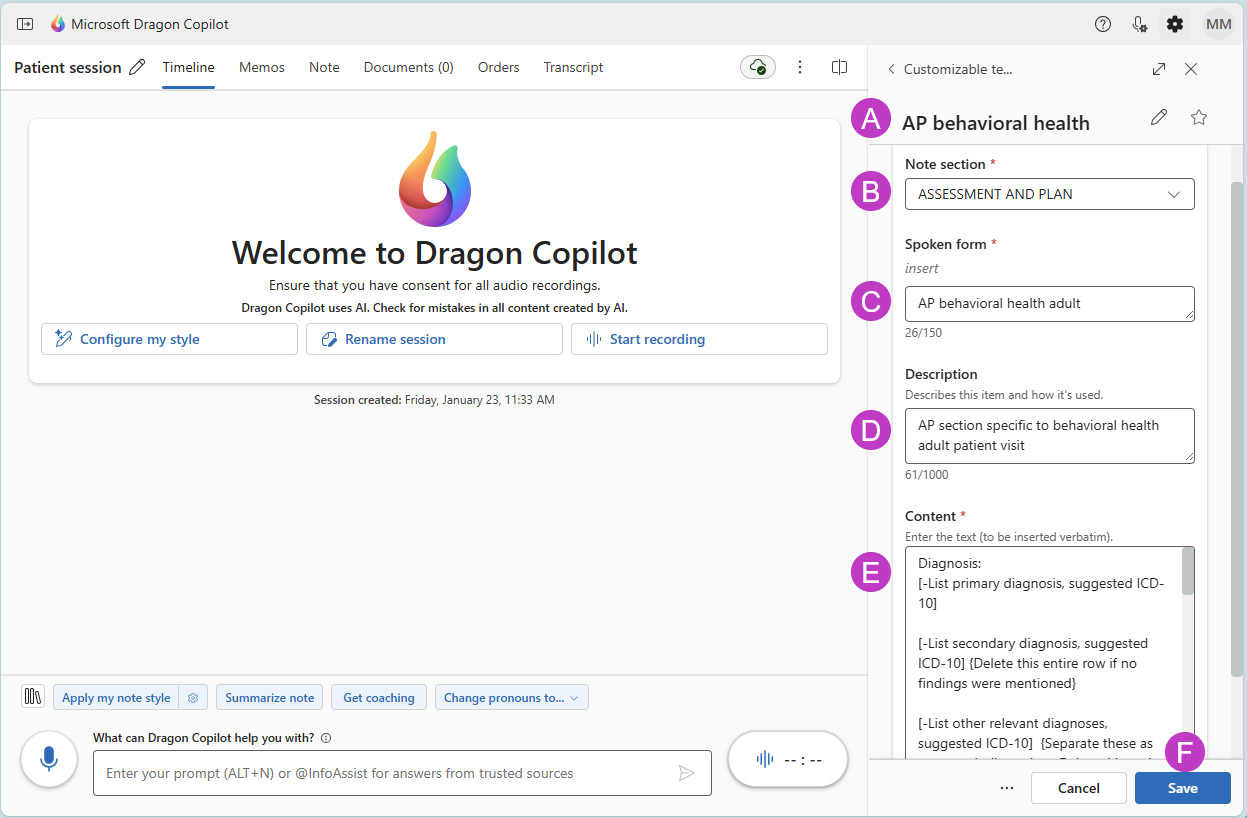Viewport: 1247px width, 818px height.
Task: Click the help question mark icon
Action: click(1103, 24)
